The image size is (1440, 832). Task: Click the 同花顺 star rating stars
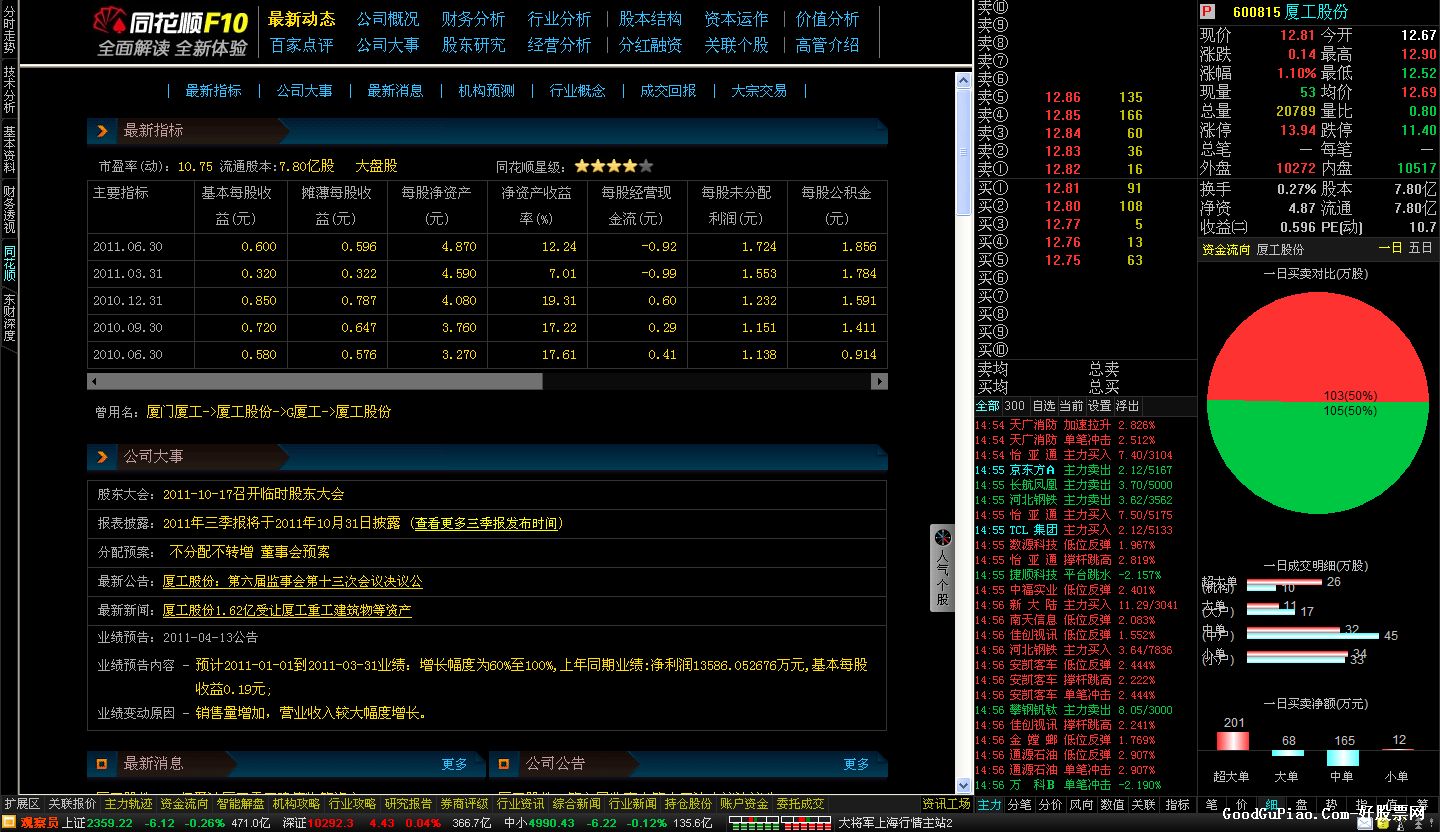pos(614,166)
